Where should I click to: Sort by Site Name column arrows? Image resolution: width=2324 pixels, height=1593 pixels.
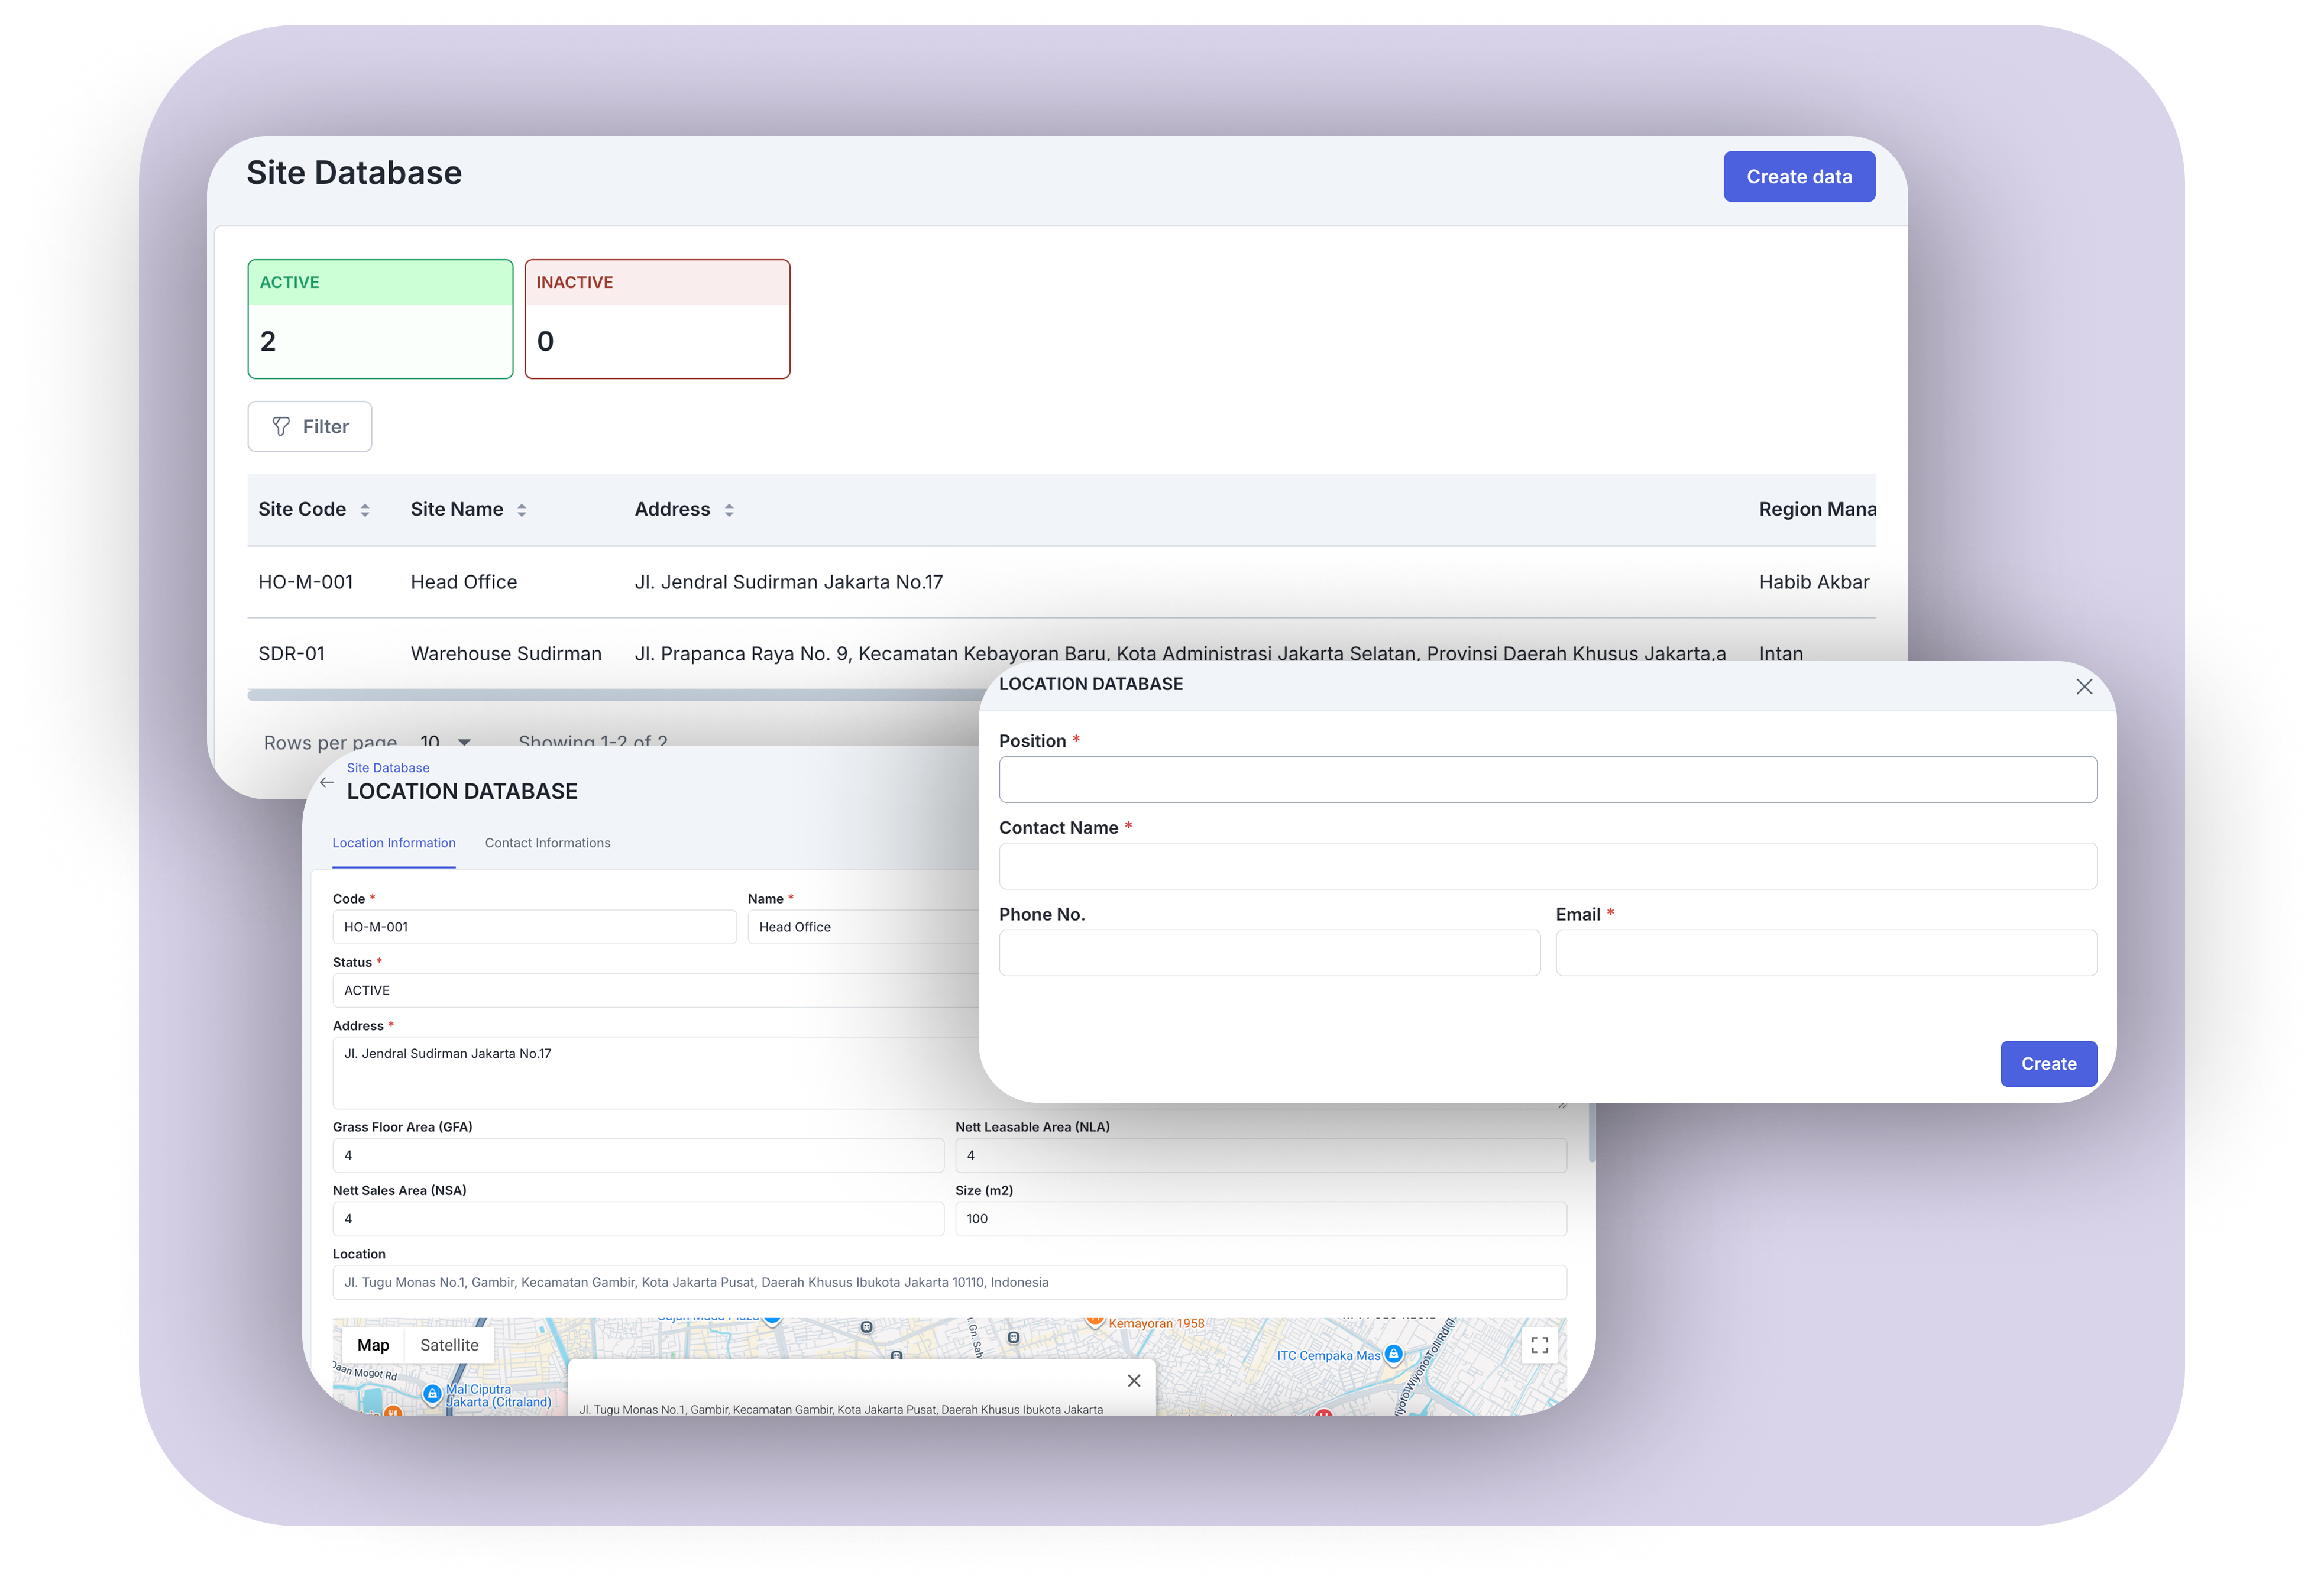521,510
